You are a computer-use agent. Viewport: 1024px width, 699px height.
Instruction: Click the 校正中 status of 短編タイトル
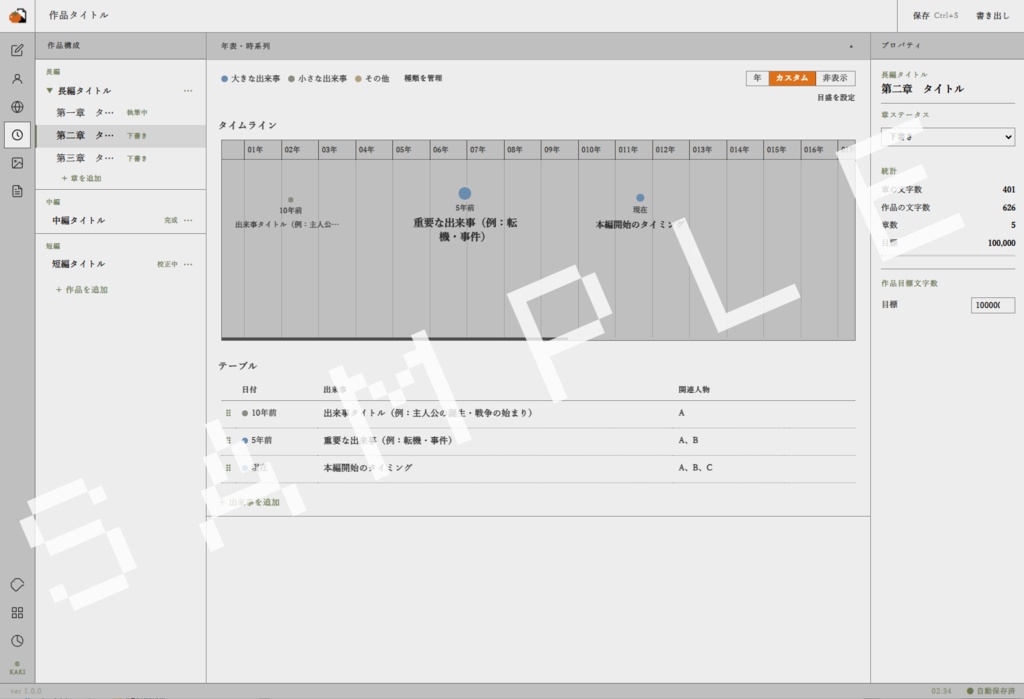point(167,264)
